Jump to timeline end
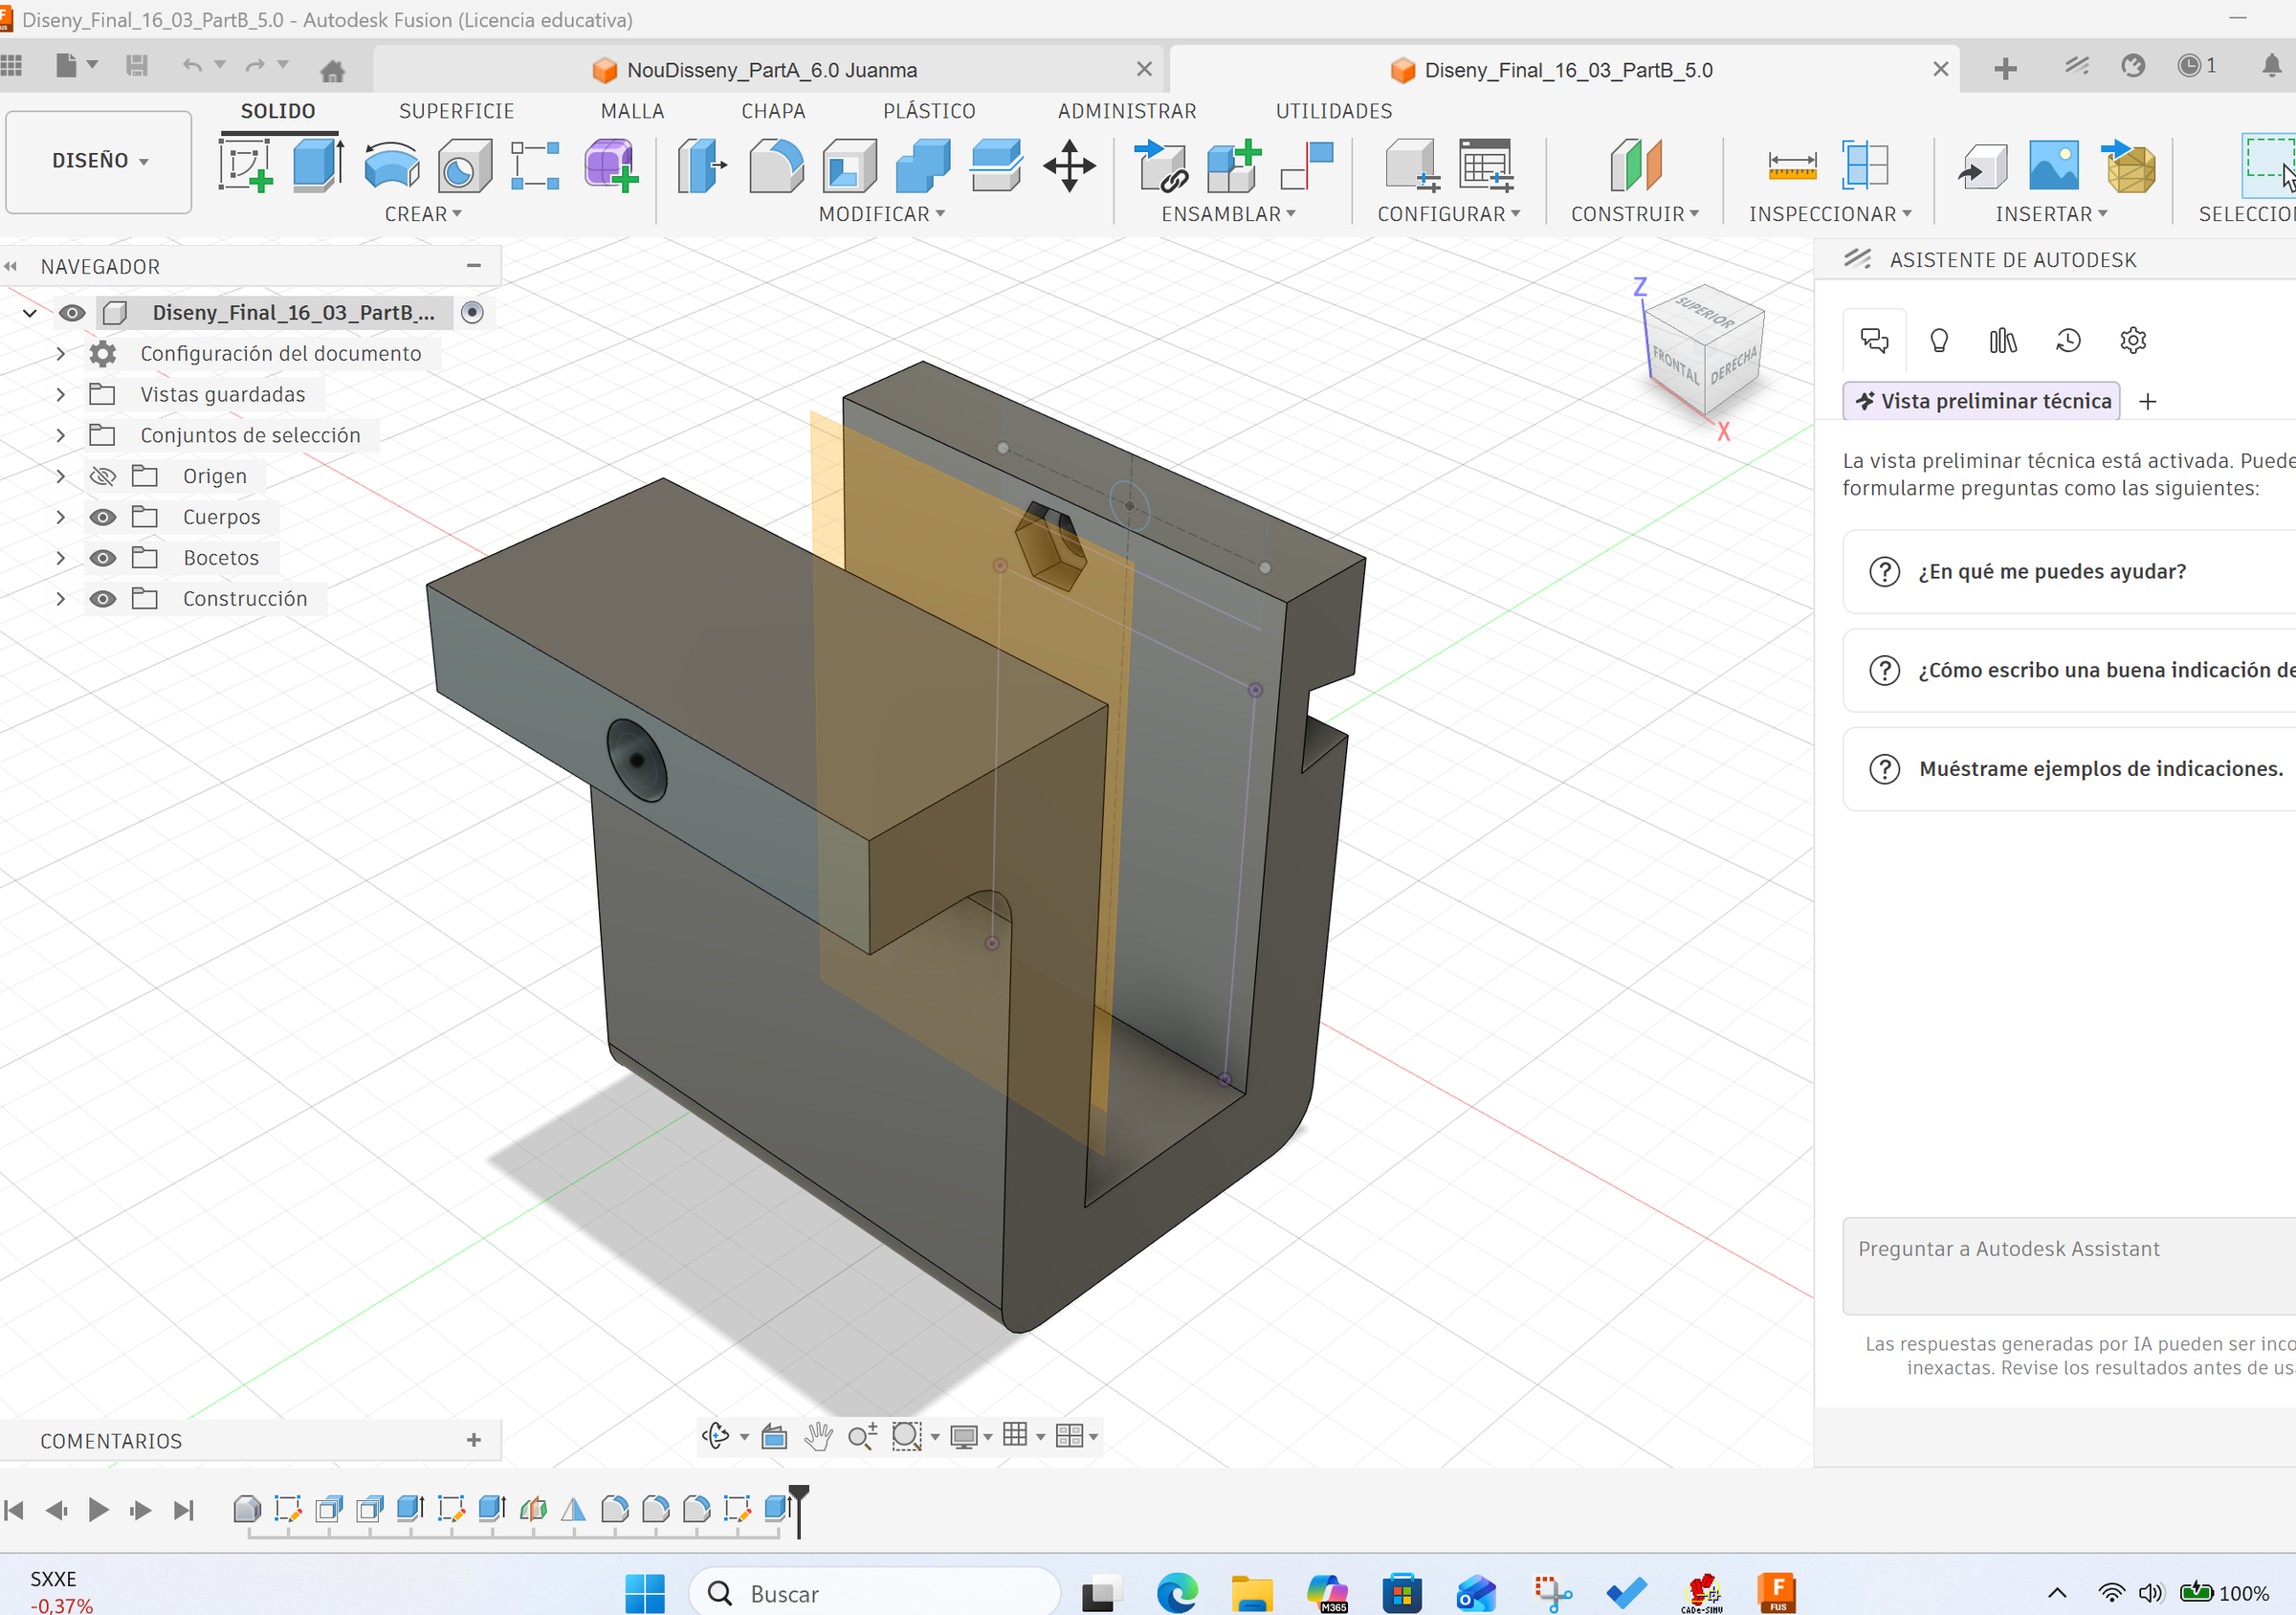Image resolution: width=2296 pixels, height=1615 pixels. [x=184, y=1509]
